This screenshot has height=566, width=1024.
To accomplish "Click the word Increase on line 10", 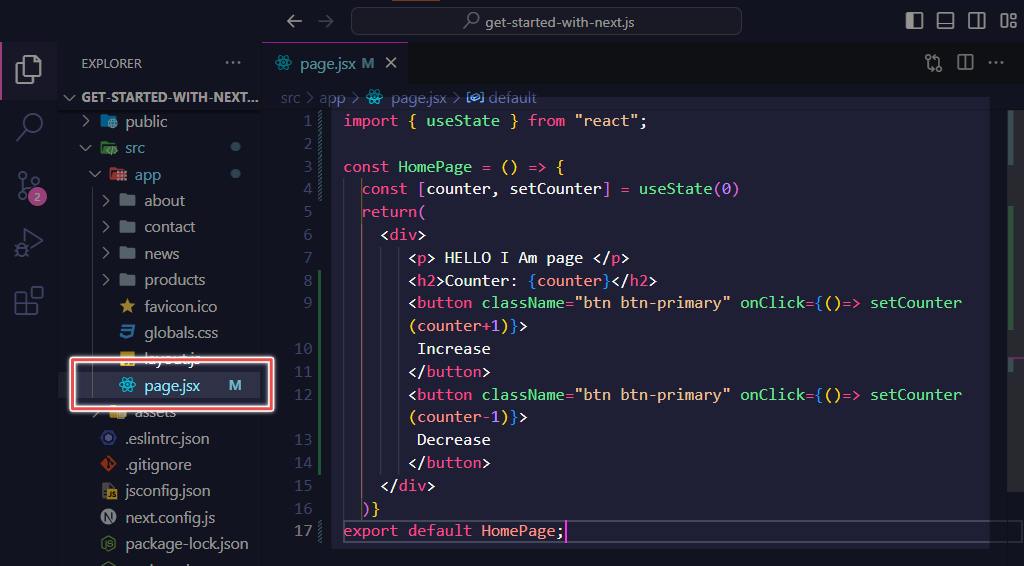I will 454,349.
